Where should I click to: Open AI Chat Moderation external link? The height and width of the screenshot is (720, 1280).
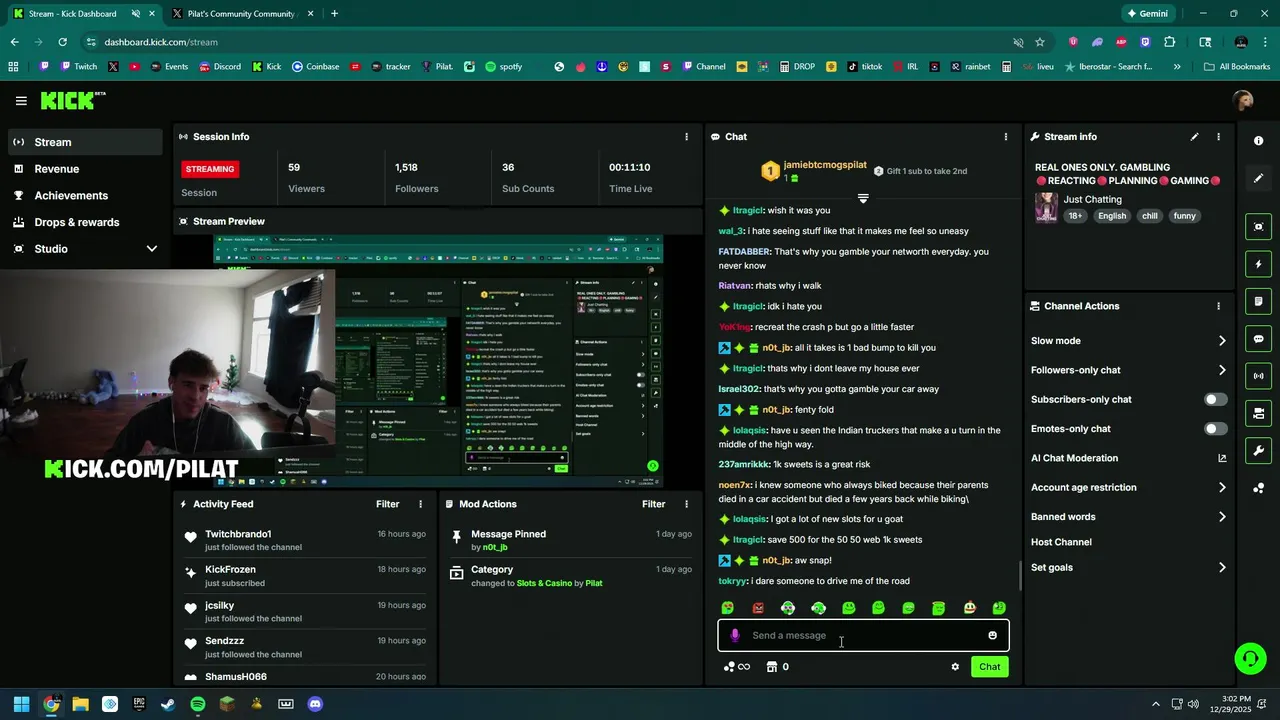point(1222,458)
